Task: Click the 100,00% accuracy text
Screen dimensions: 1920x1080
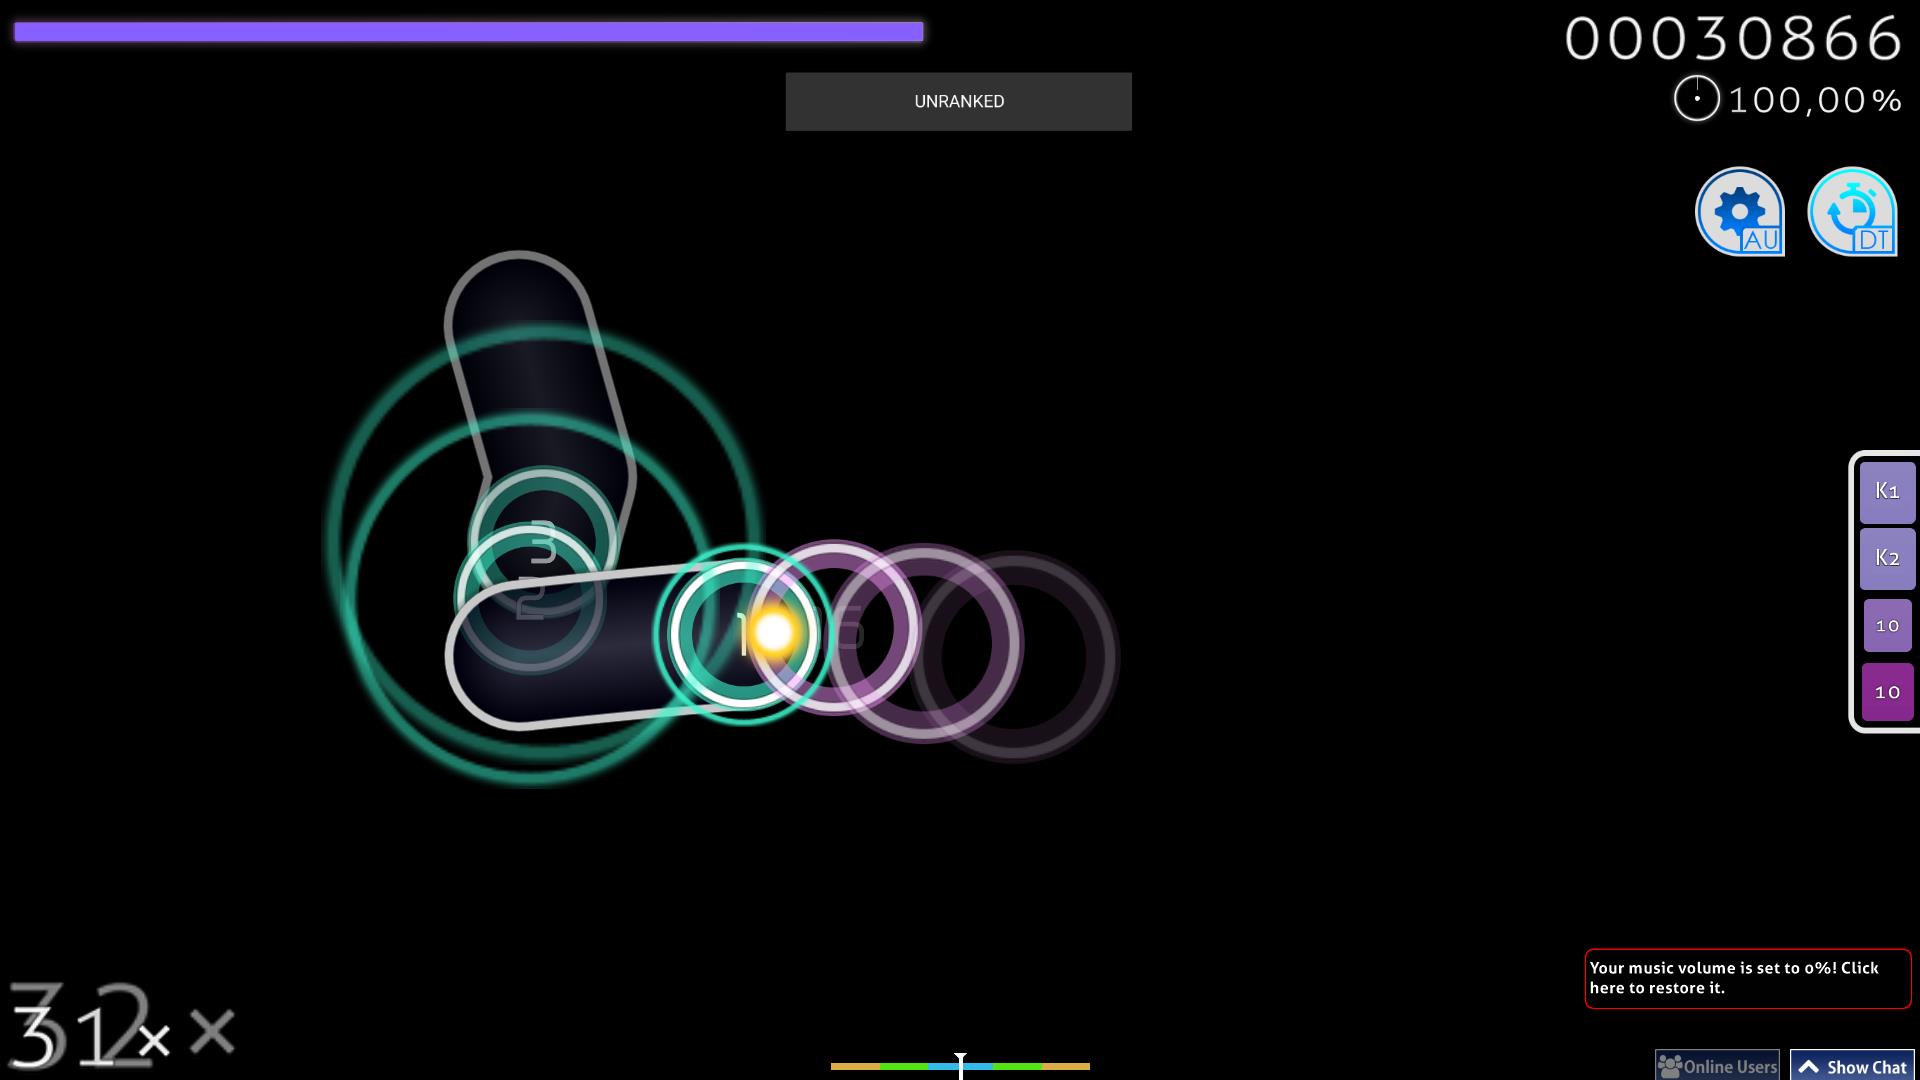Action: tap(1814, 100)
